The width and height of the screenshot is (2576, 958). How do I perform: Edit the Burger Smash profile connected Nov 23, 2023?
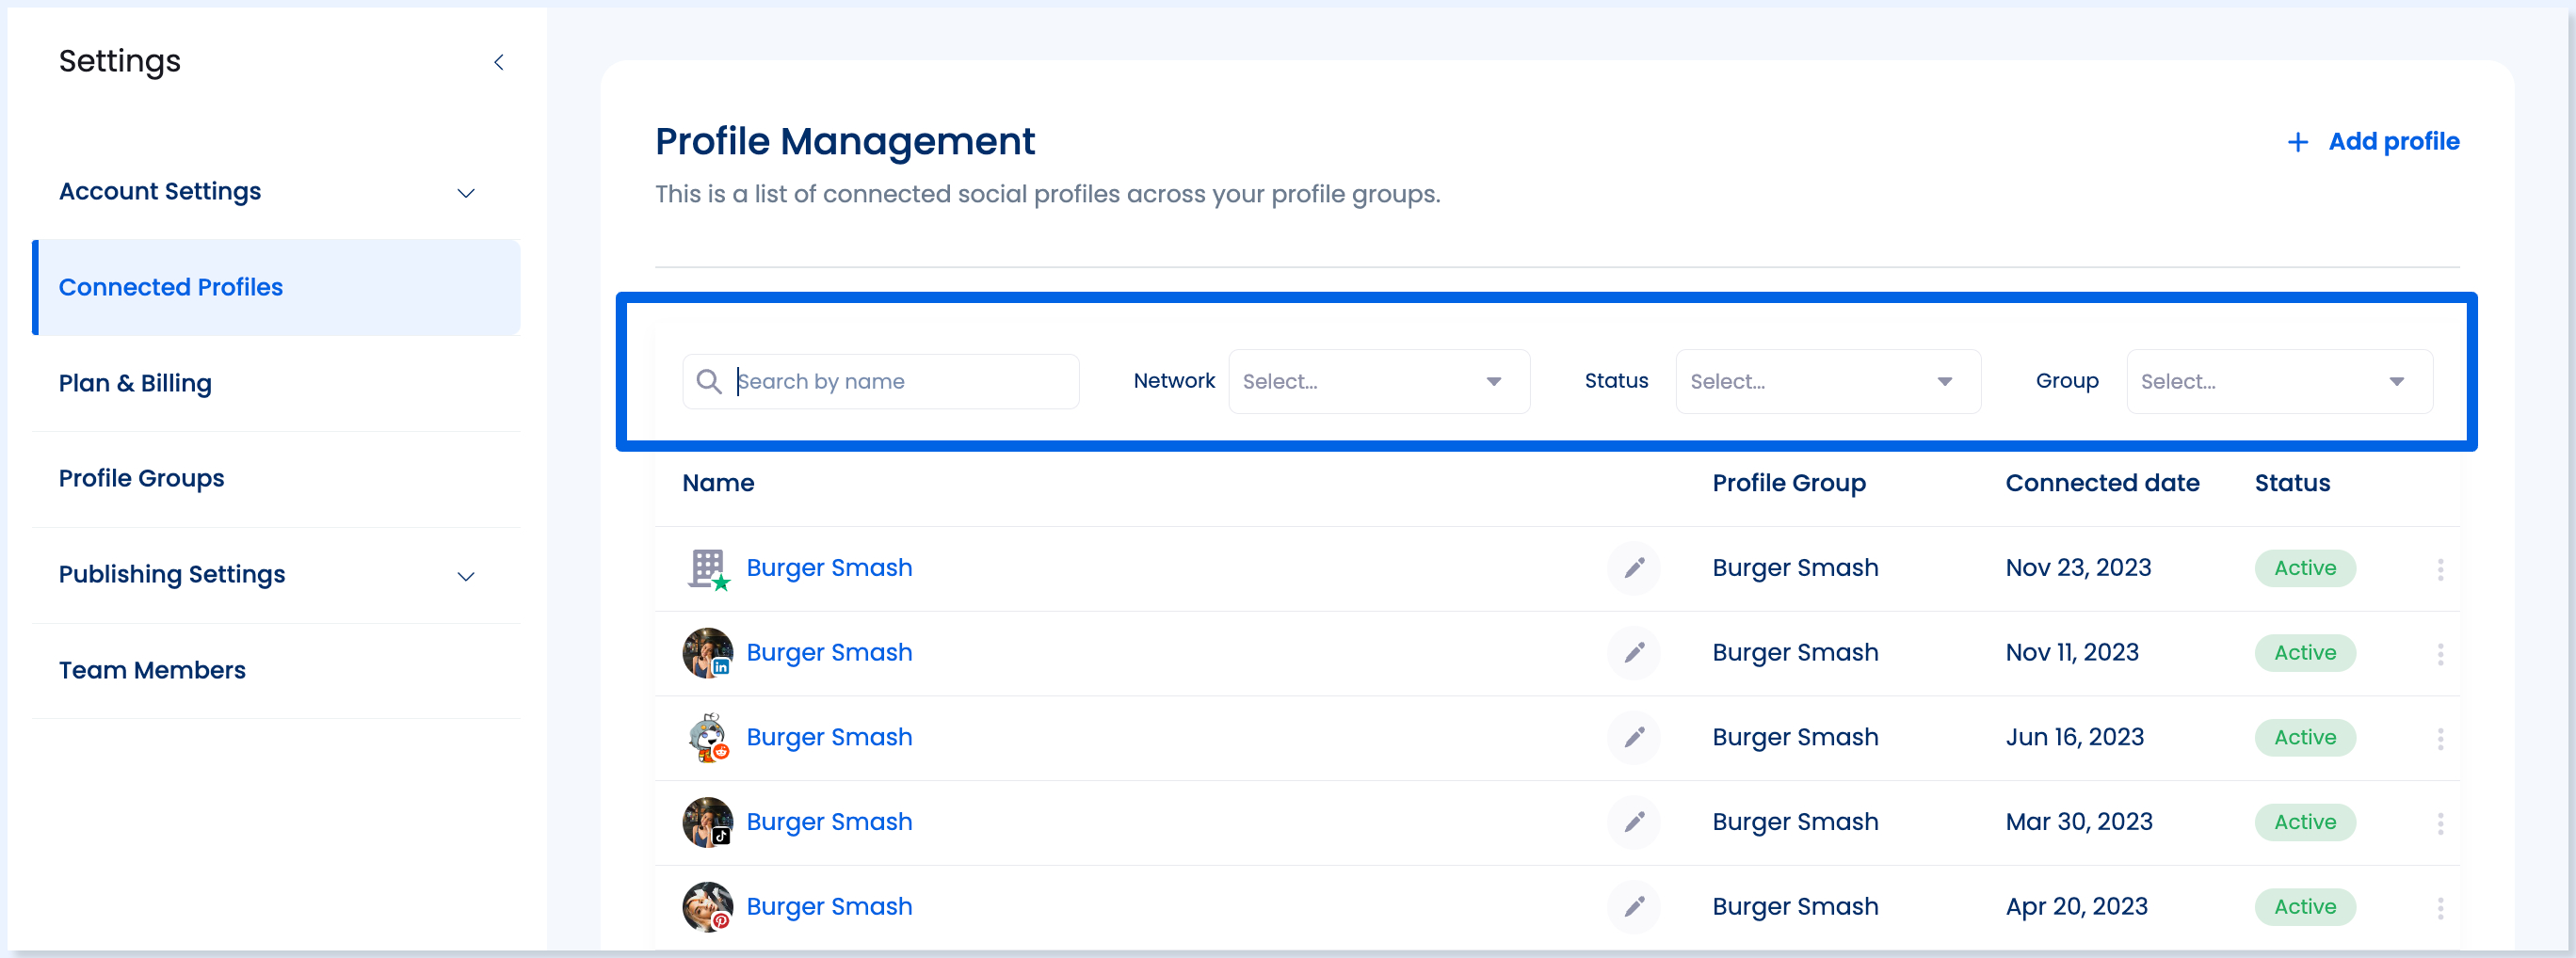pyautogui.click(x=1634, y=568)
